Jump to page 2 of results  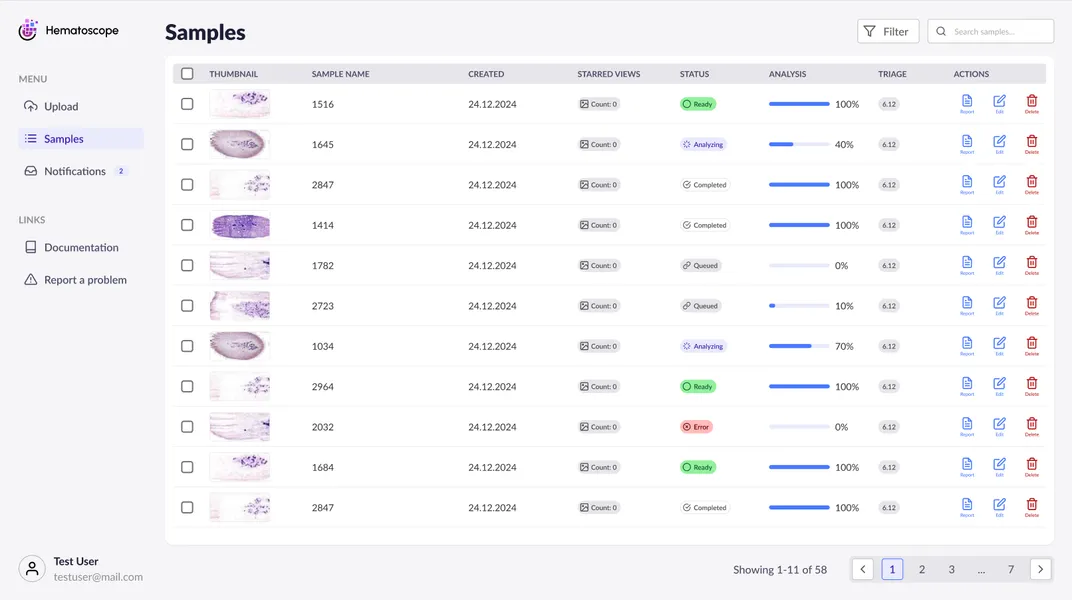(x=922, y=569)
